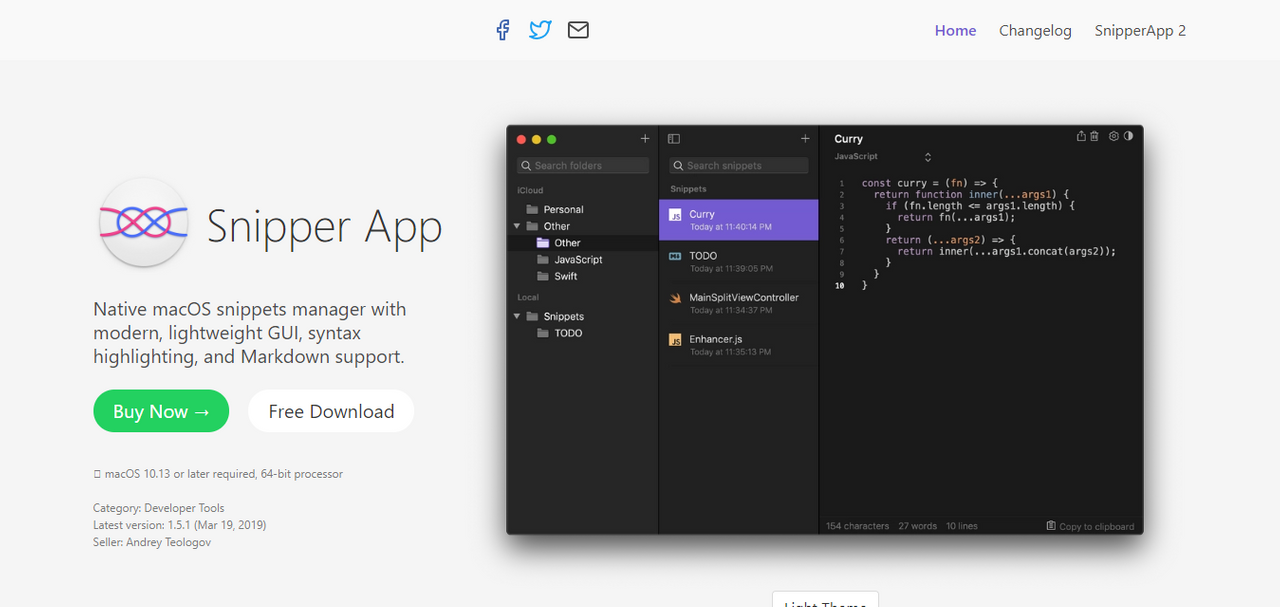Select the Enhancer.js snippet
The height and width of the screenshot is (607, 1280).
(x=739, y=345)
